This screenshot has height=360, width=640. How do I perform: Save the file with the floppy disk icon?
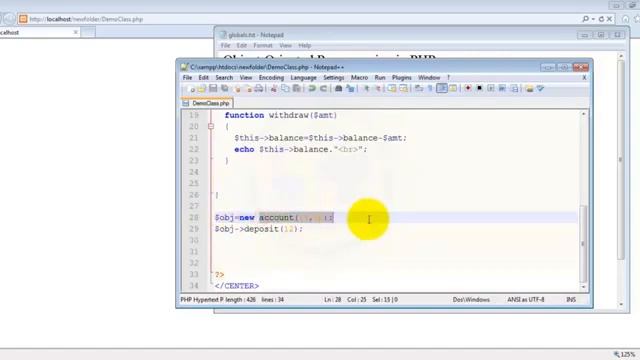(213, 89)
